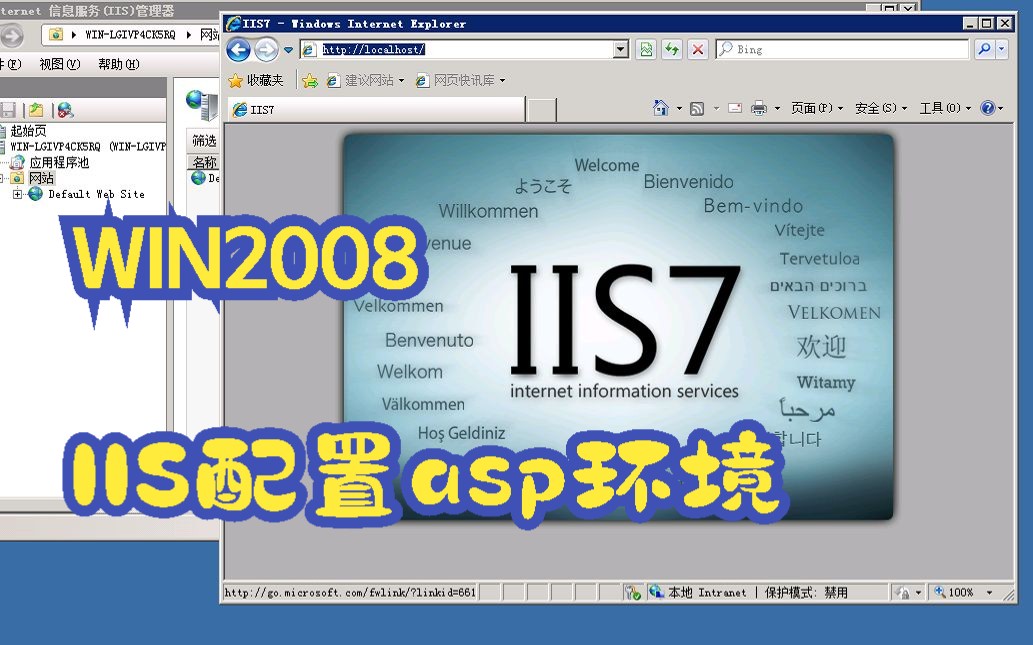This screenshot has height=645, width=1033.
Task: Select the IIS7 browser tab
Action: point(377,109)
